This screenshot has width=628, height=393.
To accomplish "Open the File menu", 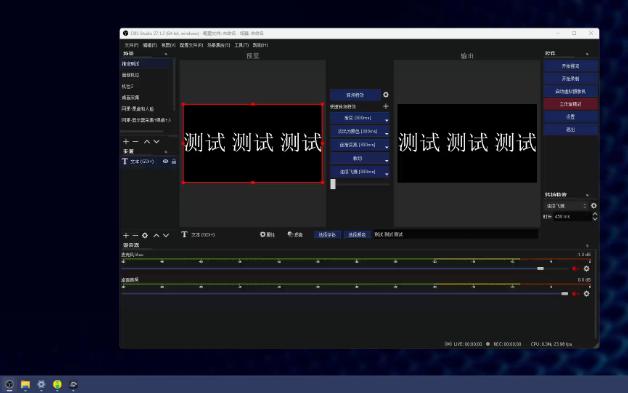I will tap(131, 45).
